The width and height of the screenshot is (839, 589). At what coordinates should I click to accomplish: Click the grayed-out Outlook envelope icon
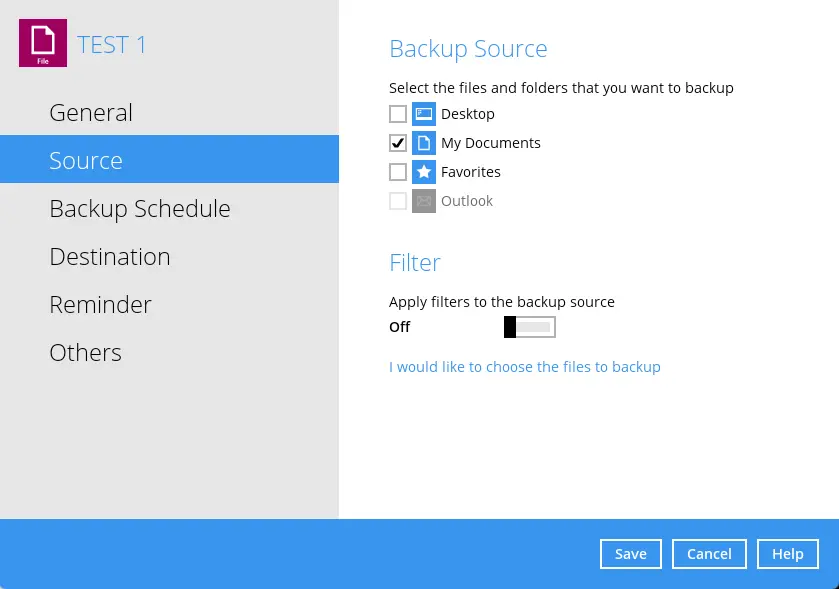(424, 200)
